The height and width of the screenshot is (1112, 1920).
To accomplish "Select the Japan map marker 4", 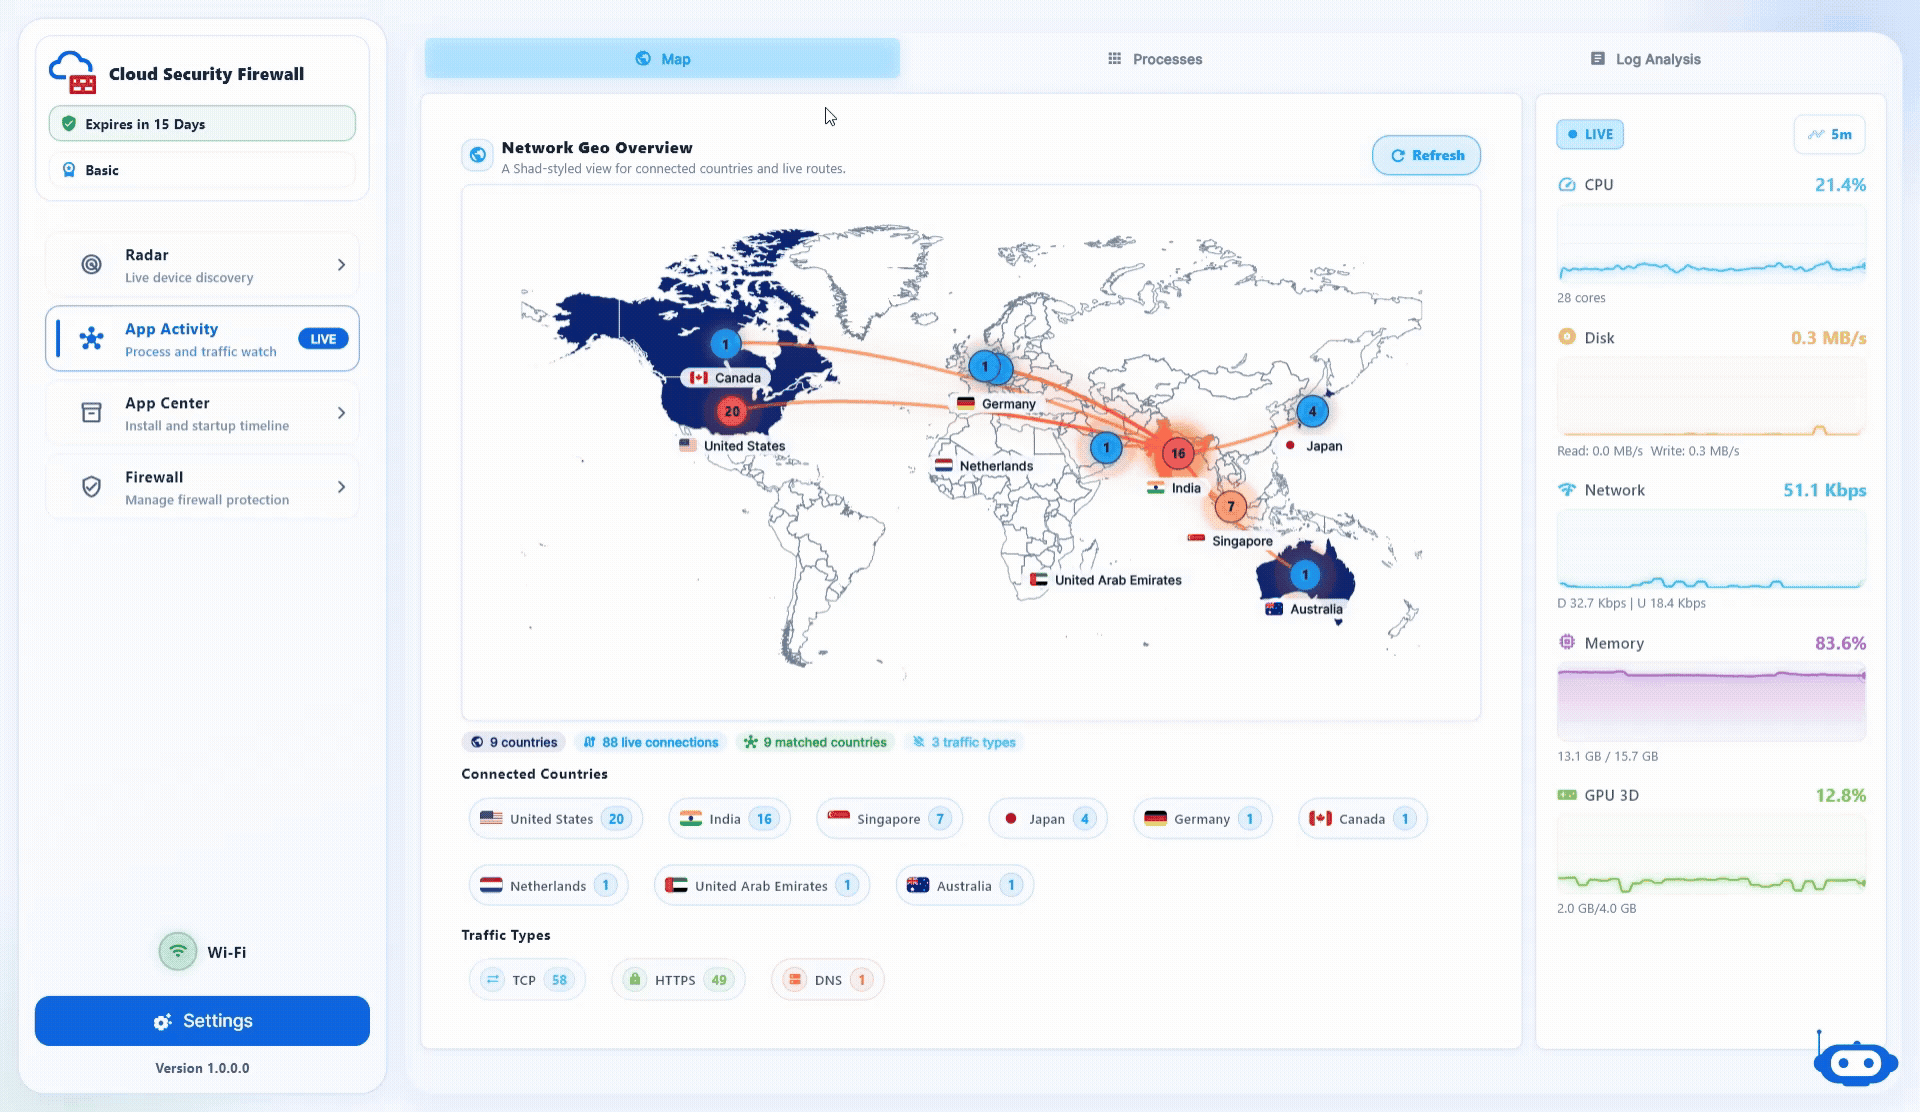I will pos(1313,411).
